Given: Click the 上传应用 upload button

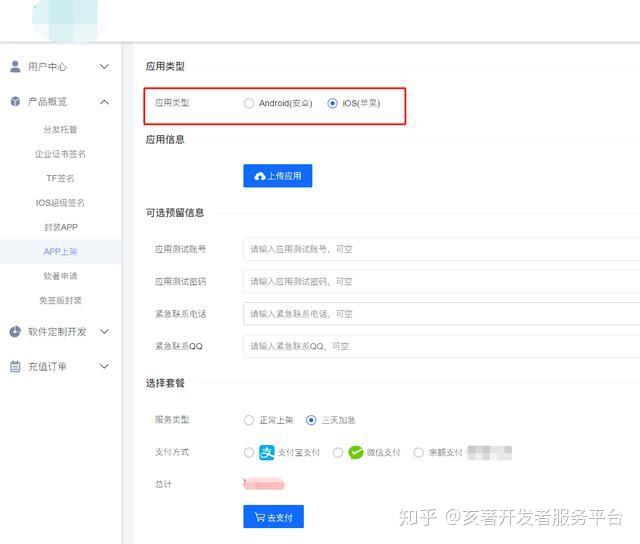Looking at the screenshot, I should click(x=278, y=176).
